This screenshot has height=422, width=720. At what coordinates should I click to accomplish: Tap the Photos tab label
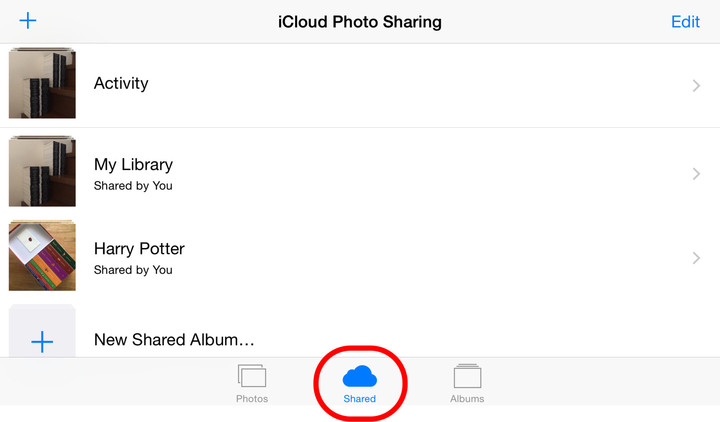click(x=252, y=399)
